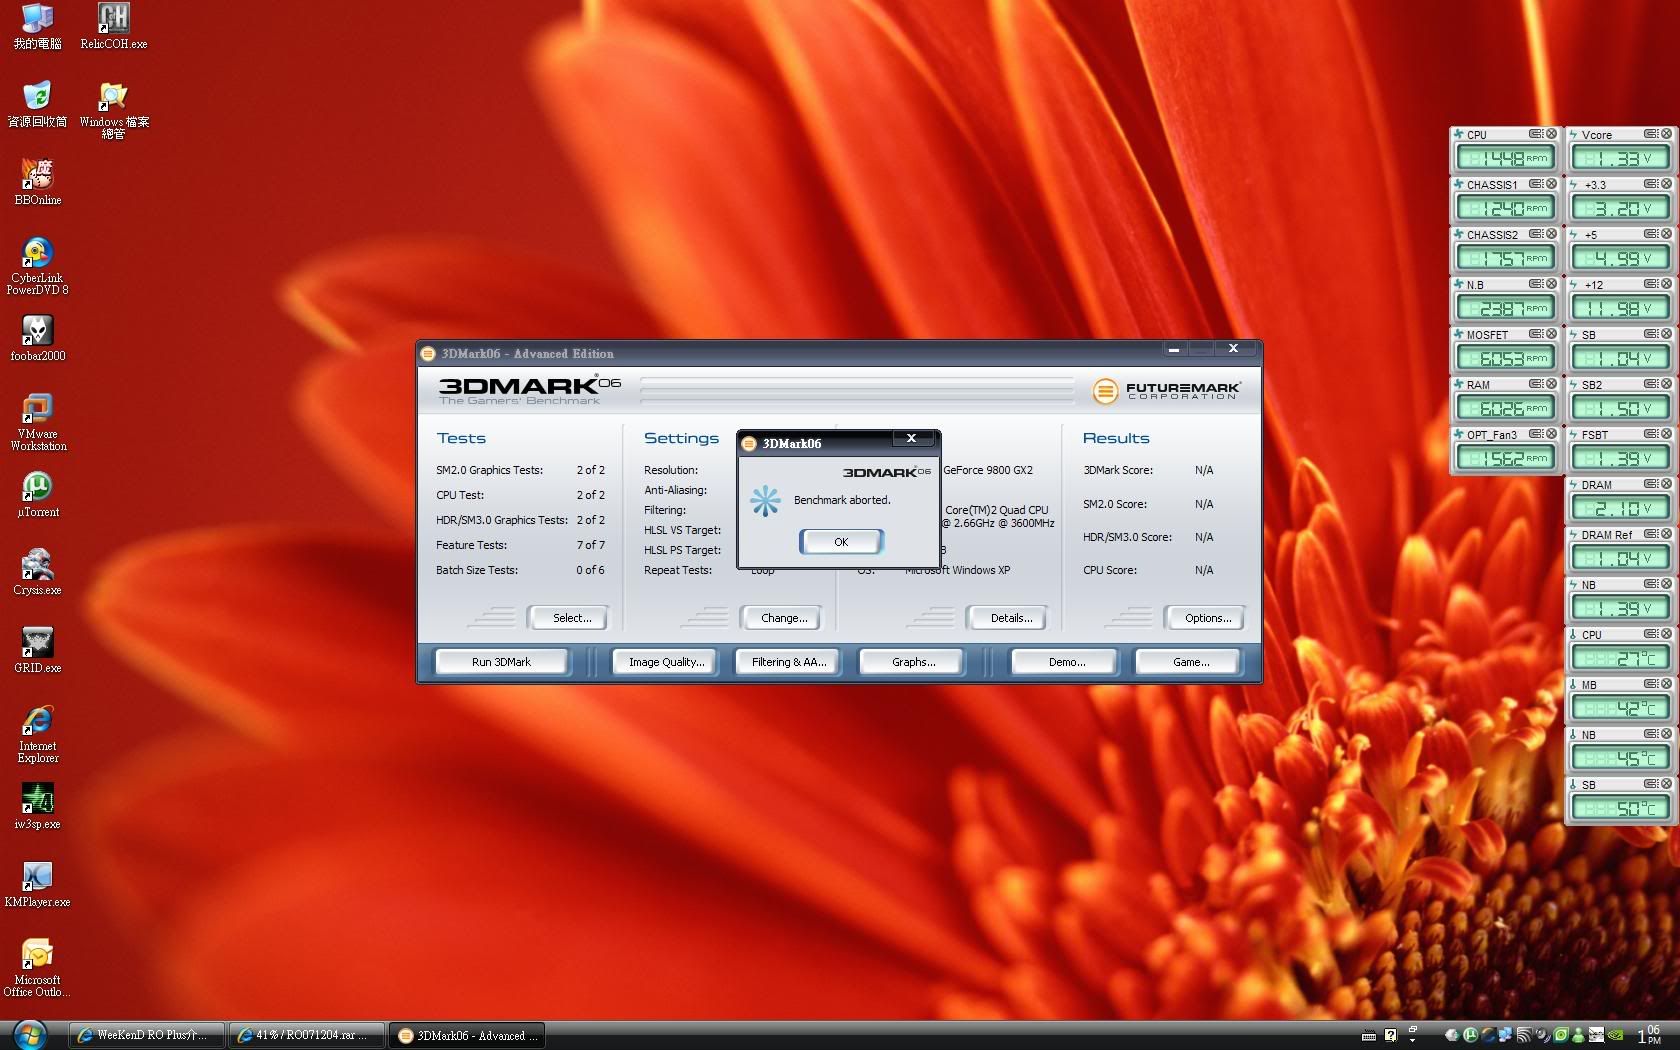Select the foobar2000 desktop icon
This screenshot has width=1680, height=1050.
click(x=37, y=339)
